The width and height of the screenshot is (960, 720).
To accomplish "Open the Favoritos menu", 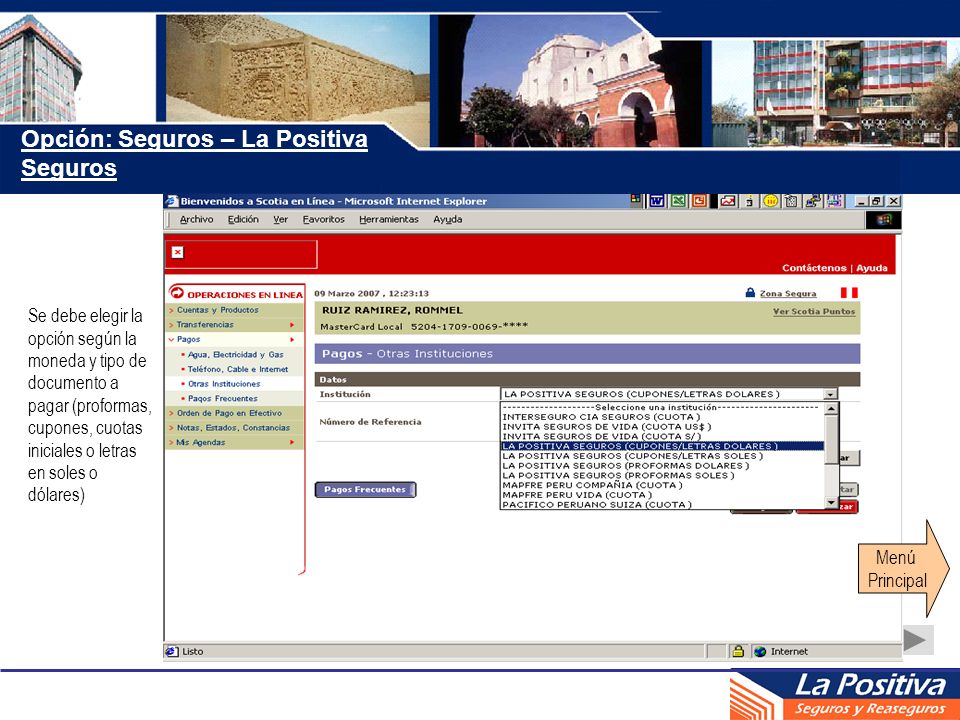I will click(x=323, y=219).
